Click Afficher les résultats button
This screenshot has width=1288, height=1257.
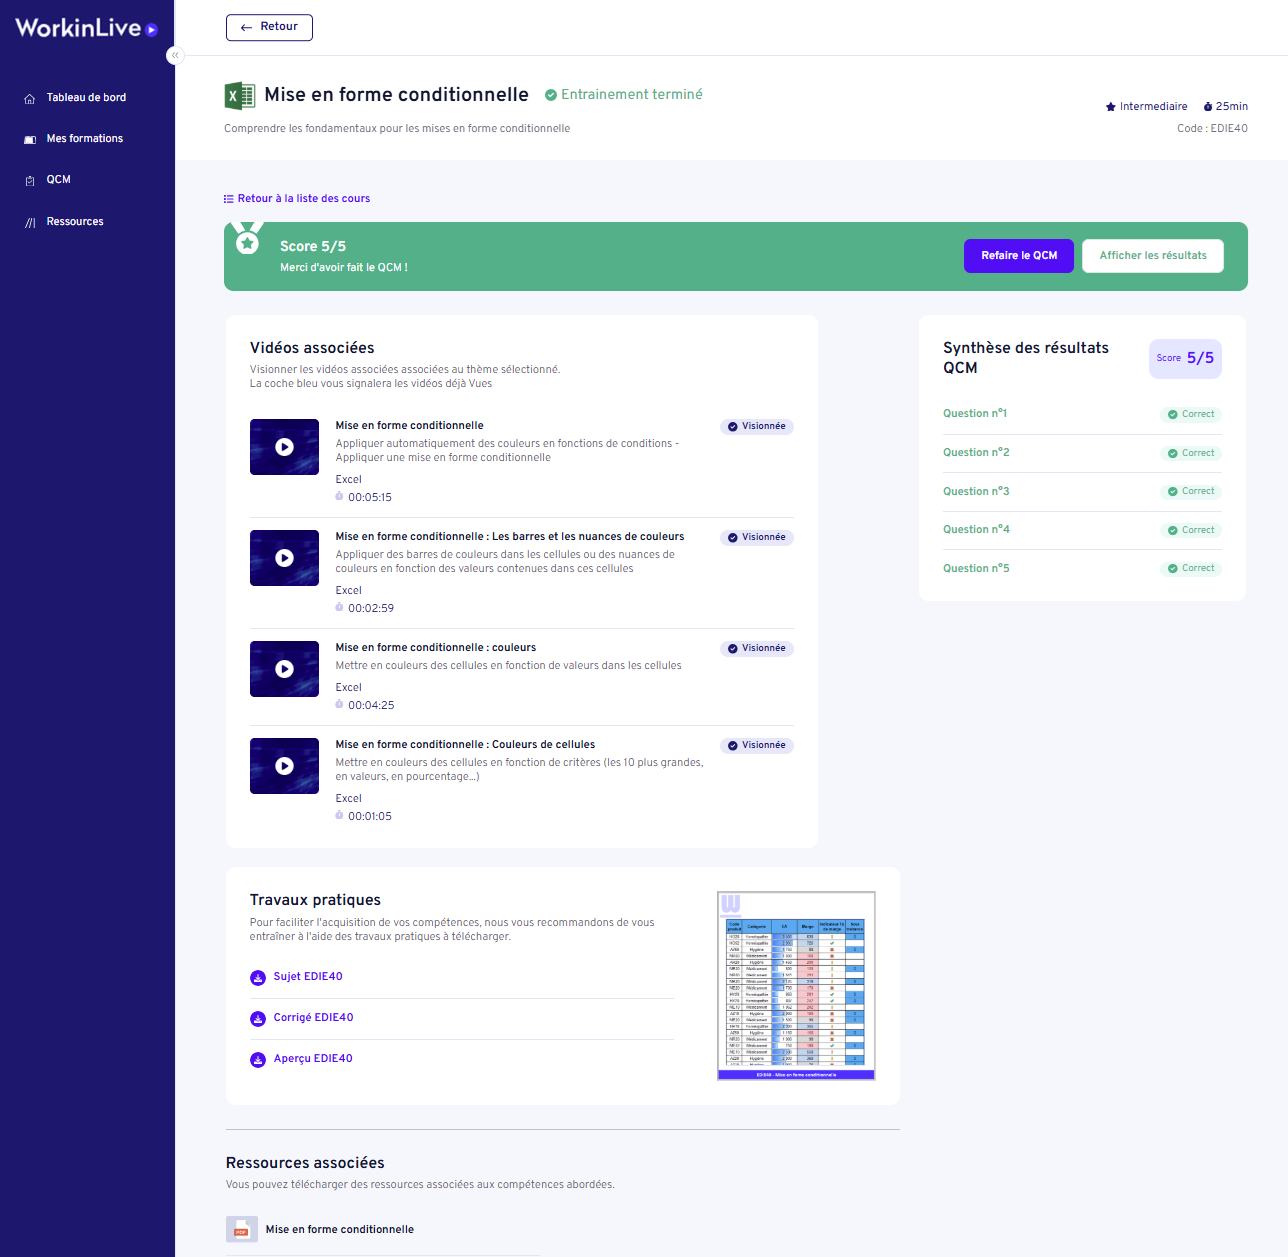click(x=1152, y=256)
